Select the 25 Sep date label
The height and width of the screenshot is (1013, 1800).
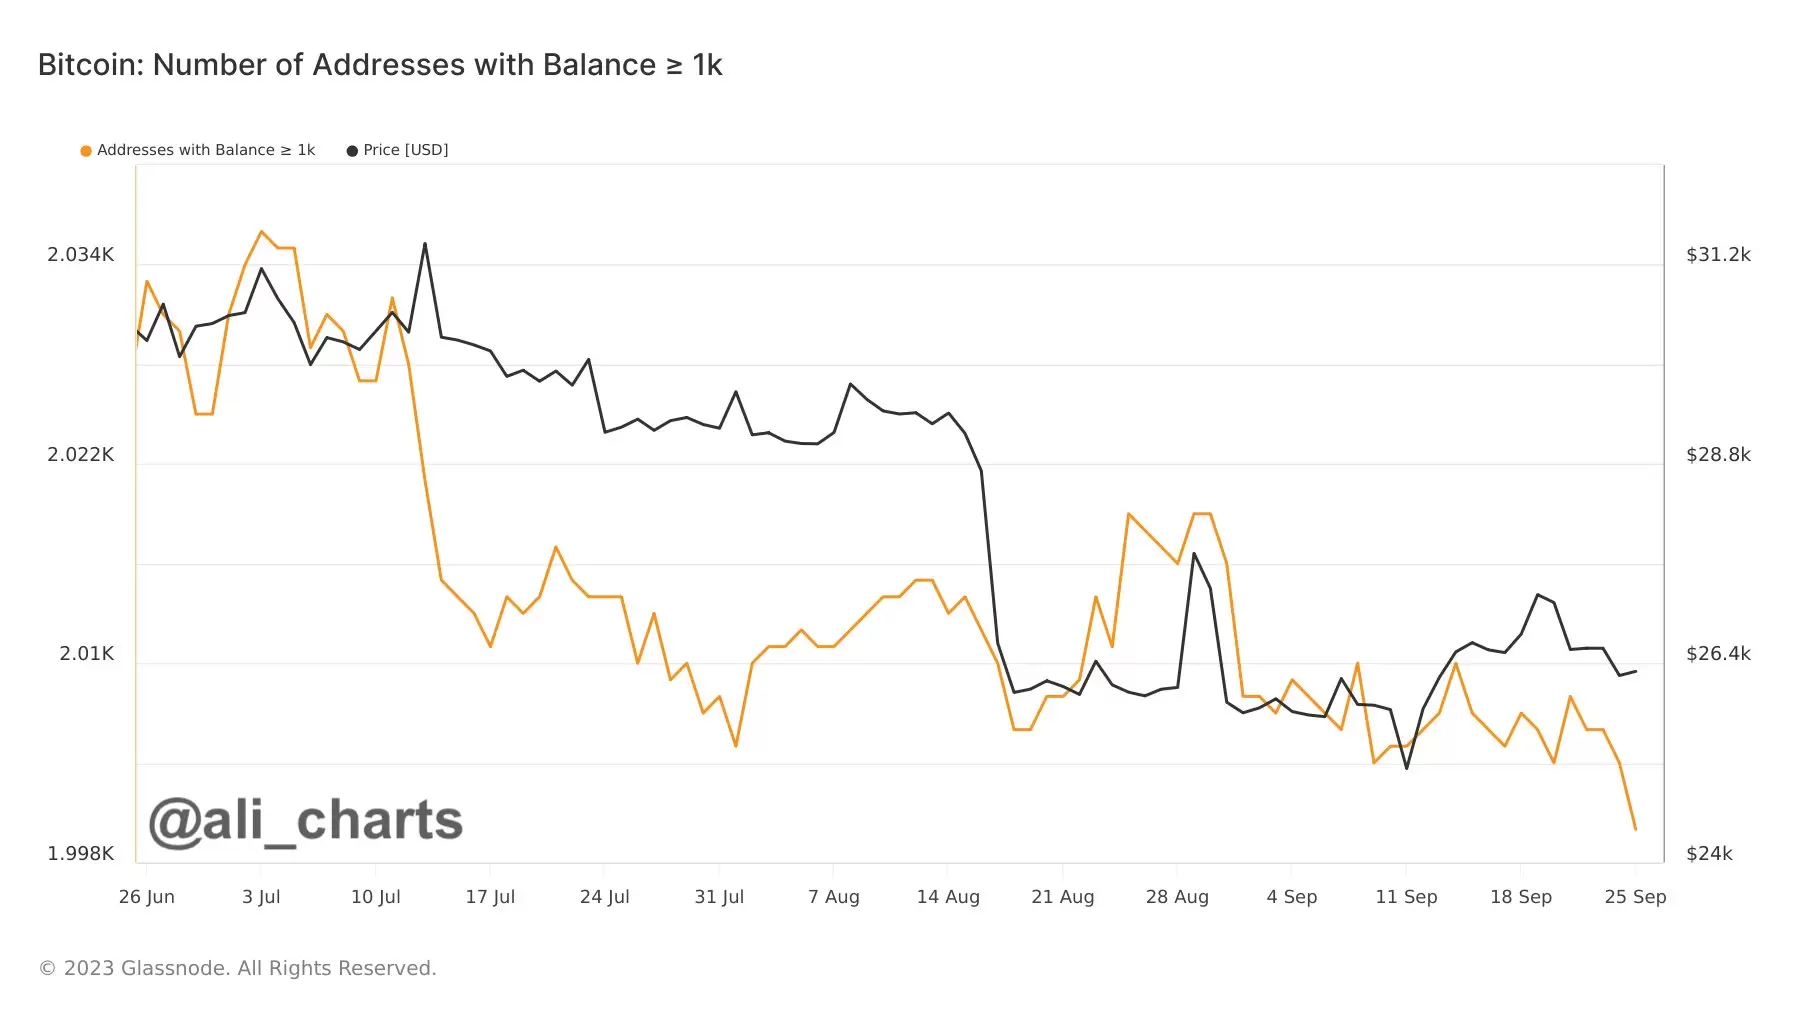click(x=1635, y=897)
